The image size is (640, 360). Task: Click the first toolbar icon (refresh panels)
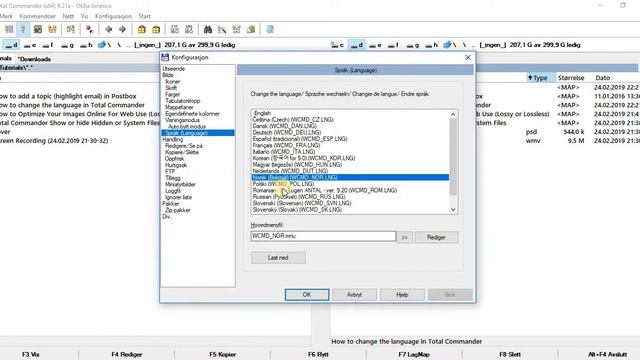coord(9,29)
